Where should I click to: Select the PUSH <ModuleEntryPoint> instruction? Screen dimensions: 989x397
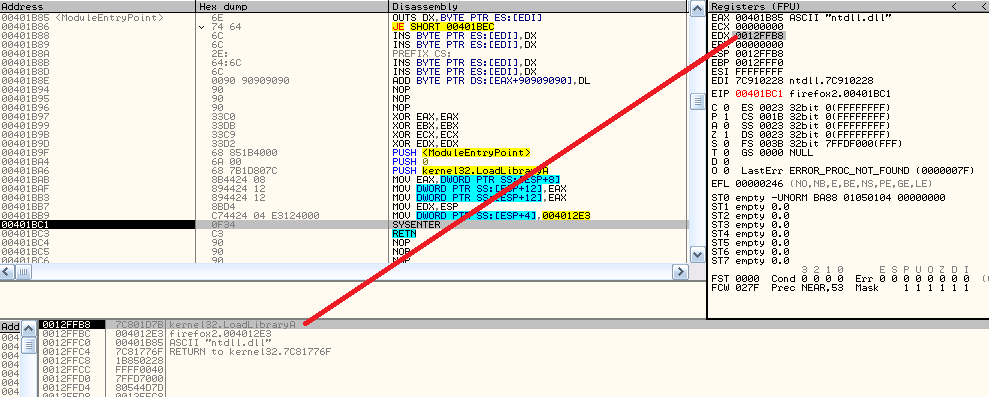coord(461,153)
